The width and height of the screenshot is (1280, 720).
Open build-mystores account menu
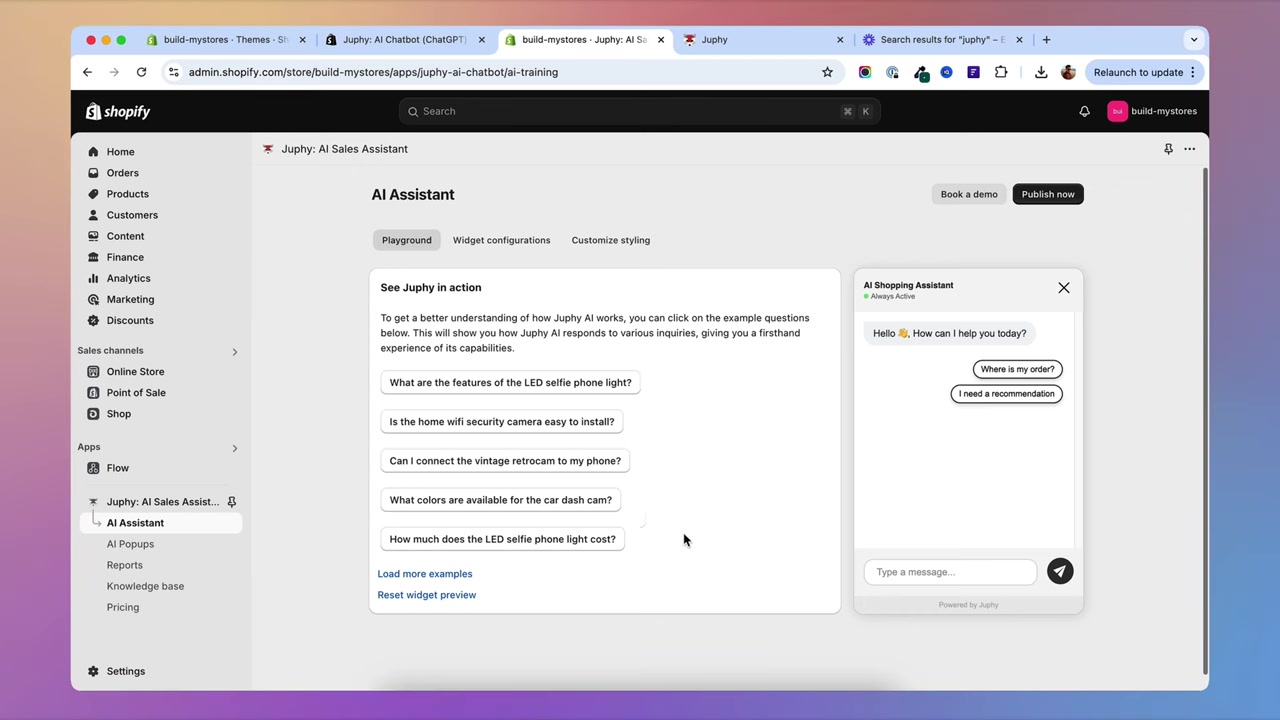point(1152,111)
